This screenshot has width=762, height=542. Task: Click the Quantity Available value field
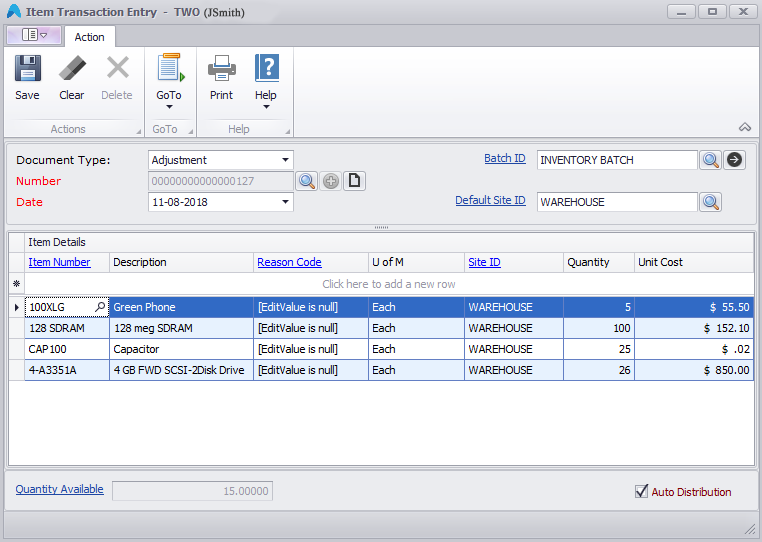192,491
